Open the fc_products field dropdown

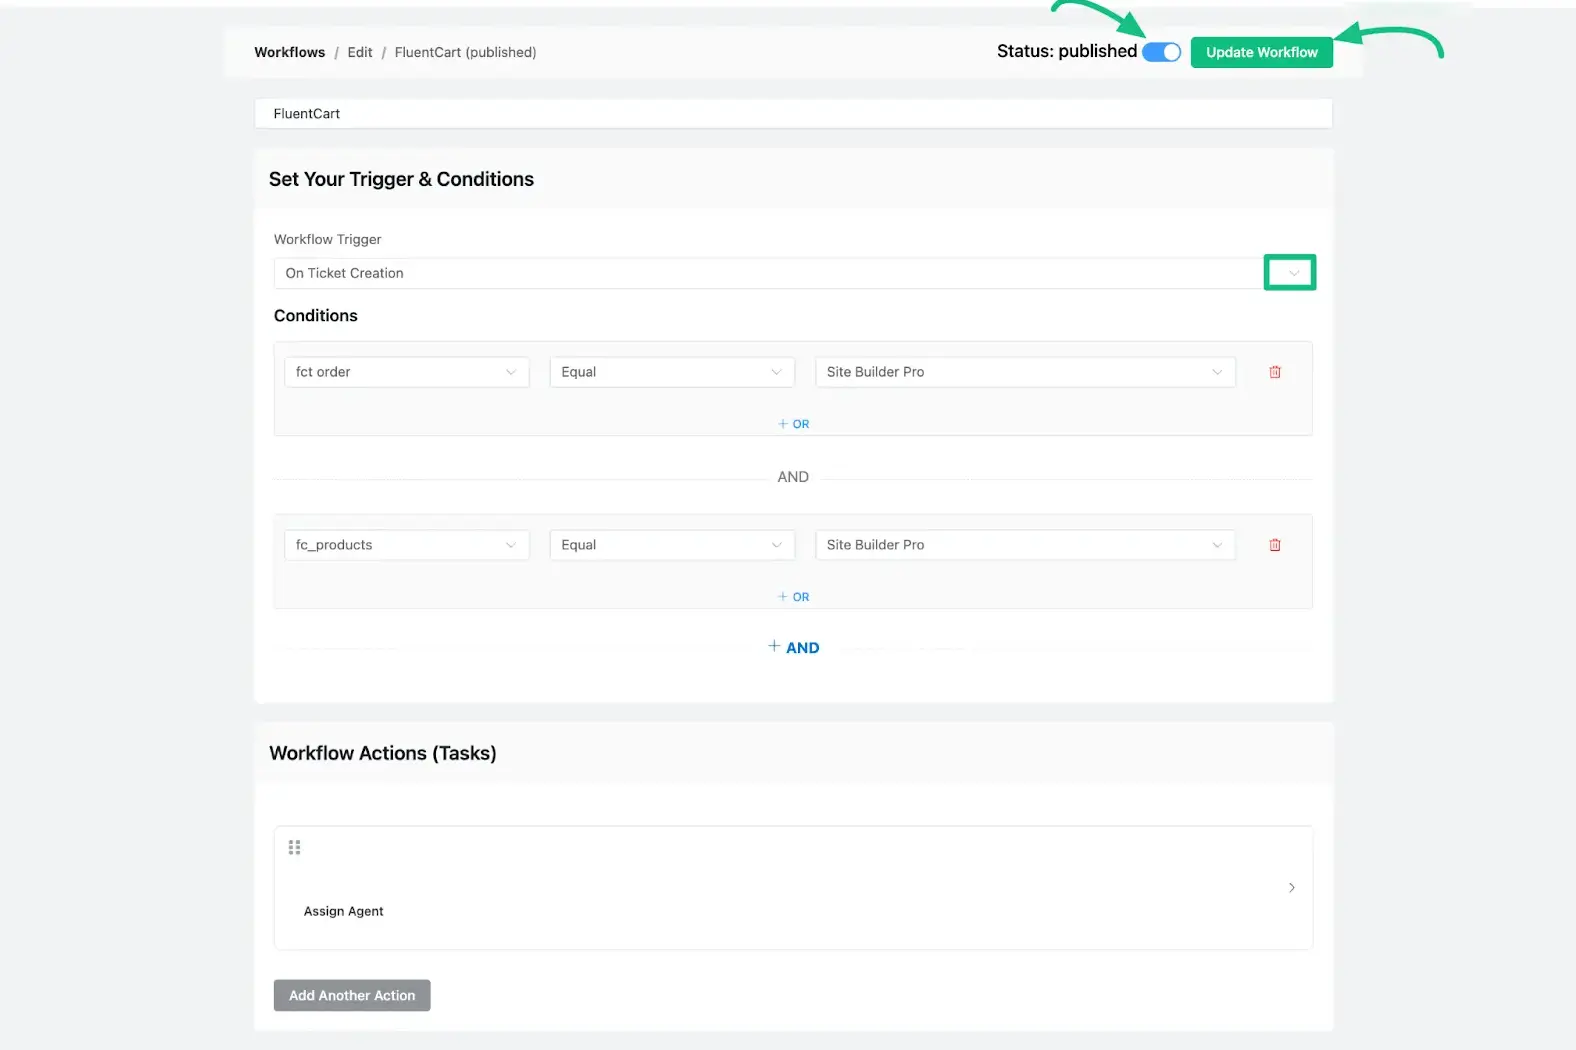(406, 545)
